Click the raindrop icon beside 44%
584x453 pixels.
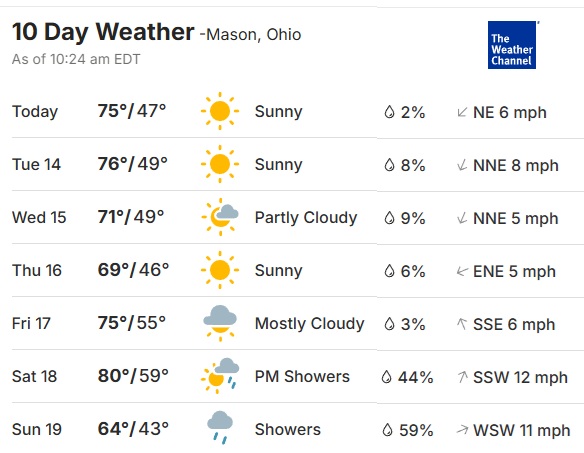(x=387, y=377)
